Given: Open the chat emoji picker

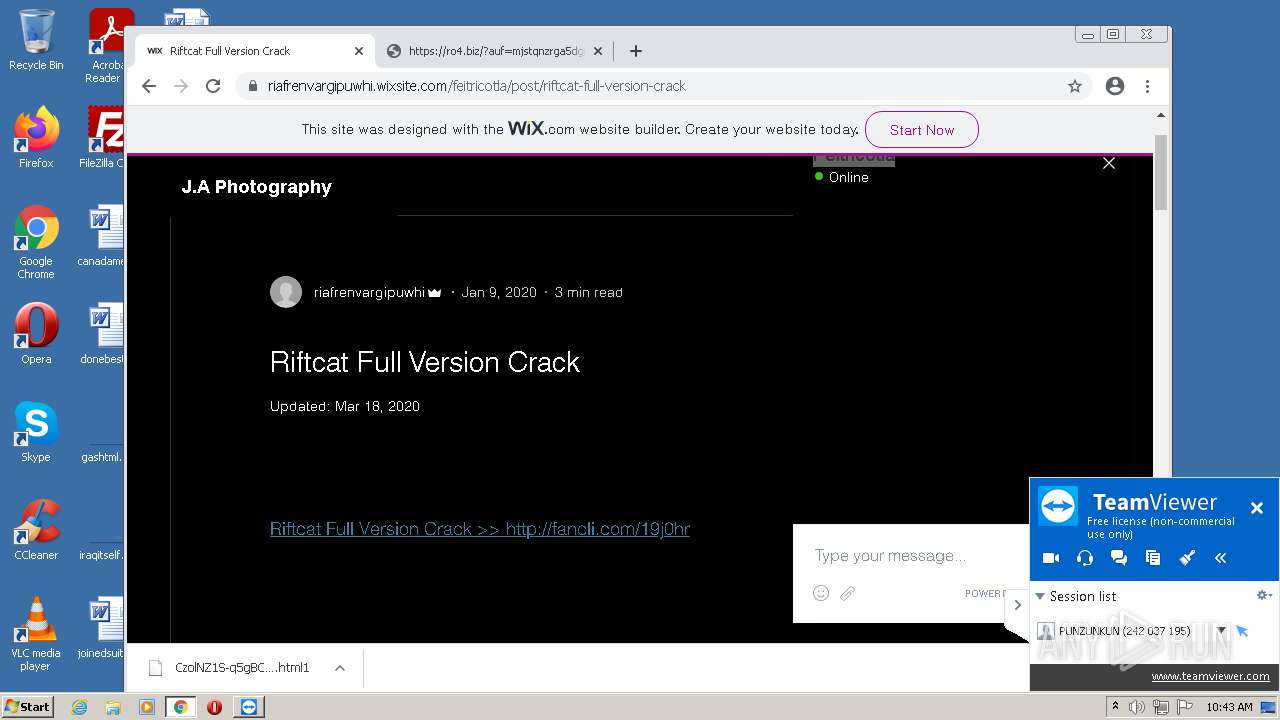Looking at the screenshot, I should click(x=821, y=593).
